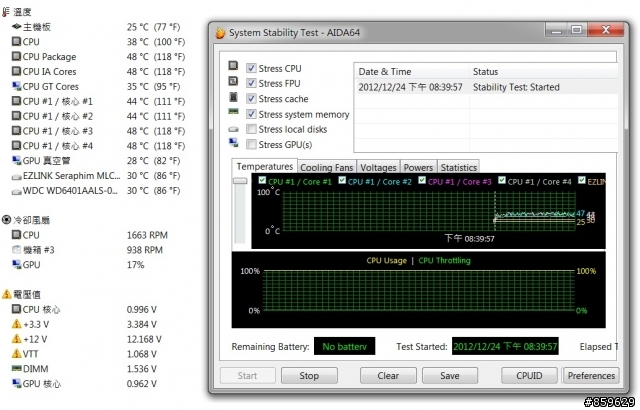Click the warning icon next to +3.3 V
The image size is (640, 410).
(x=16, y=324)
